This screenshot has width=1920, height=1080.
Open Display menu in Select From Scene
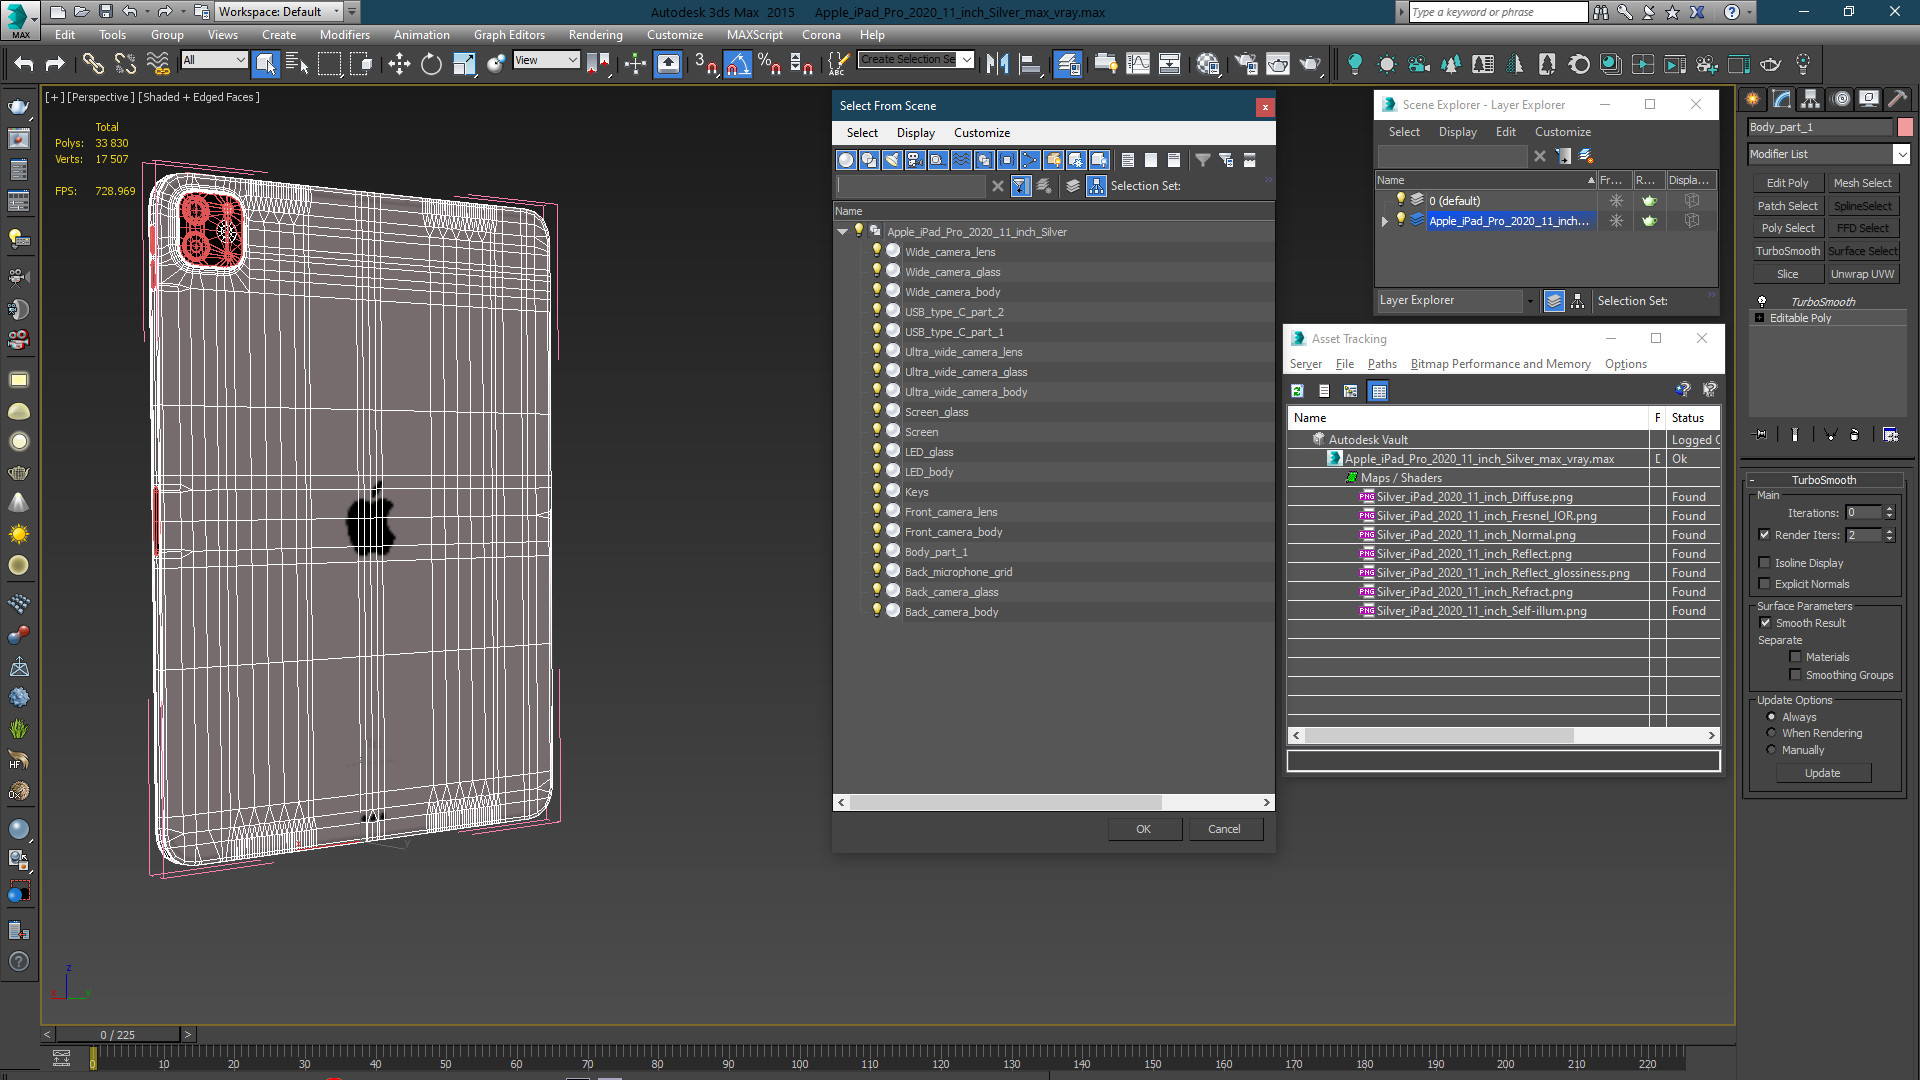pos(915,133)
